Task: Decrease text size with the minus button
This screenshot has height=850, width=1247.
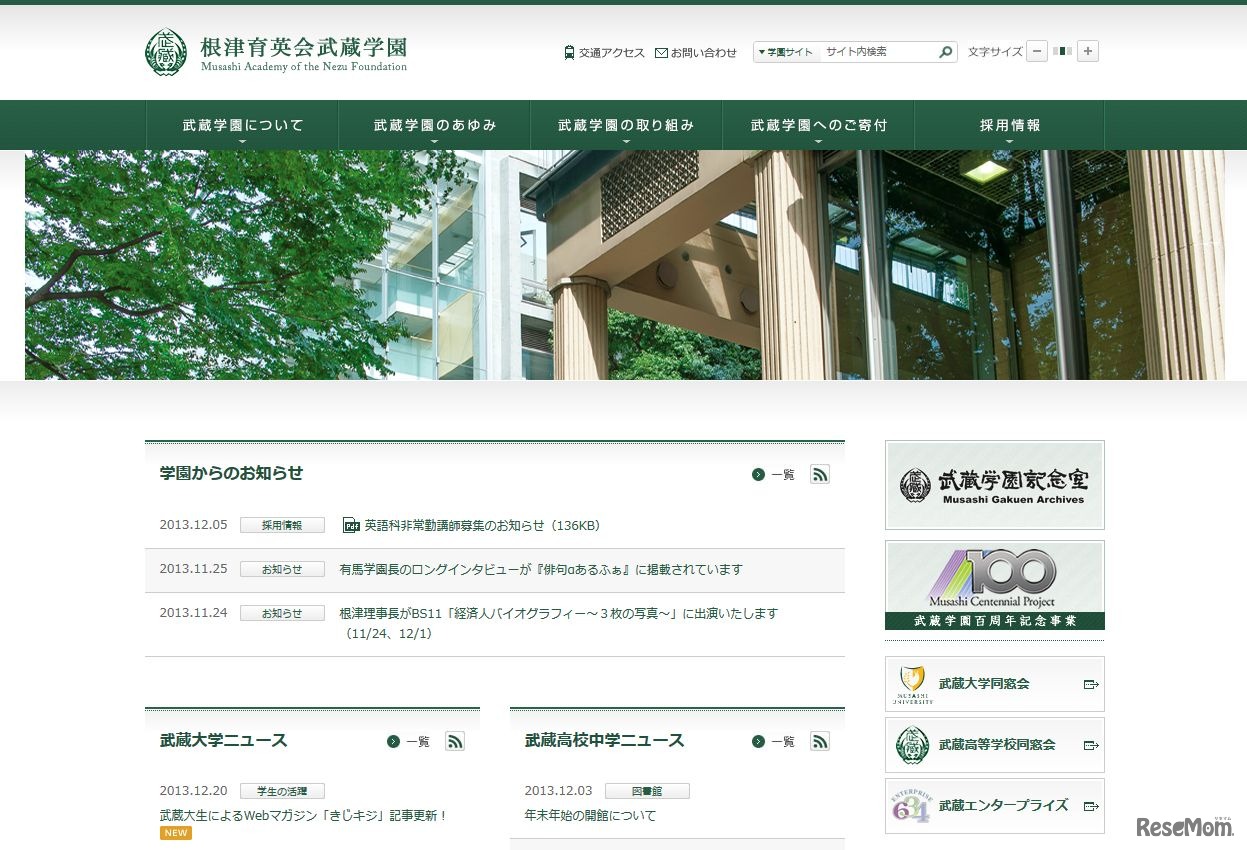Action: [x=1036, y=51]
